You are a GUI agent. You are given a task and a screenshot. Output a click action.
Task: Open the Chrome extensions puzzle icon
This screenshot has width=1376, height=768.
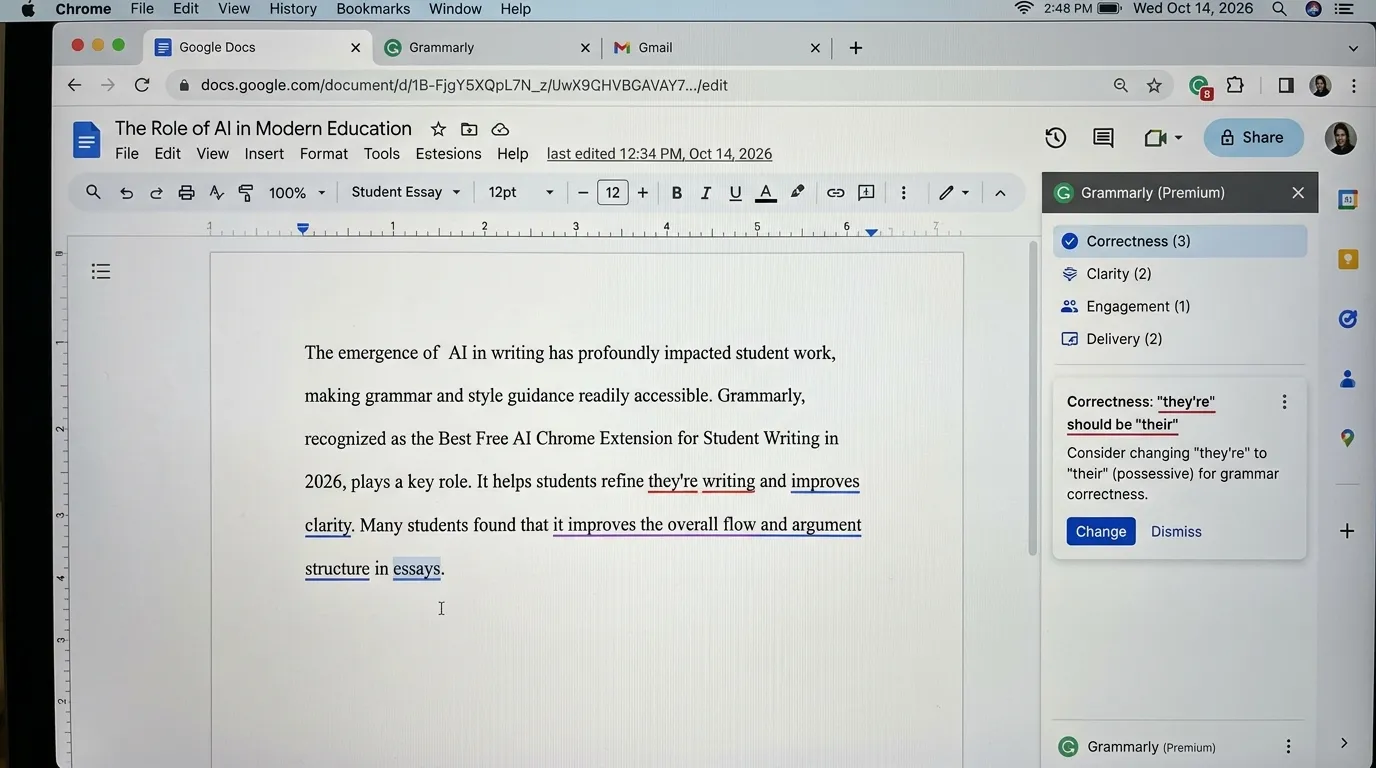(x=1235, y=85)
